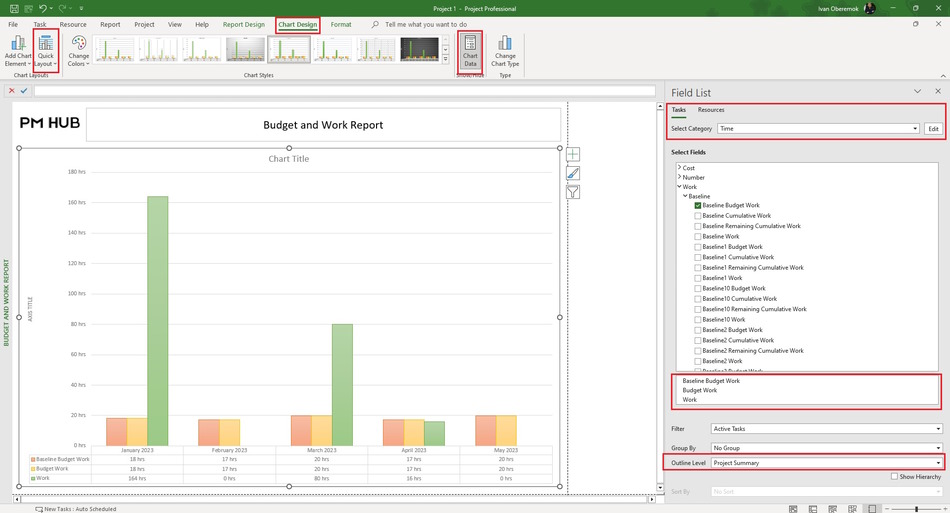Enable the Show Hierarchy checkbox

894,477
